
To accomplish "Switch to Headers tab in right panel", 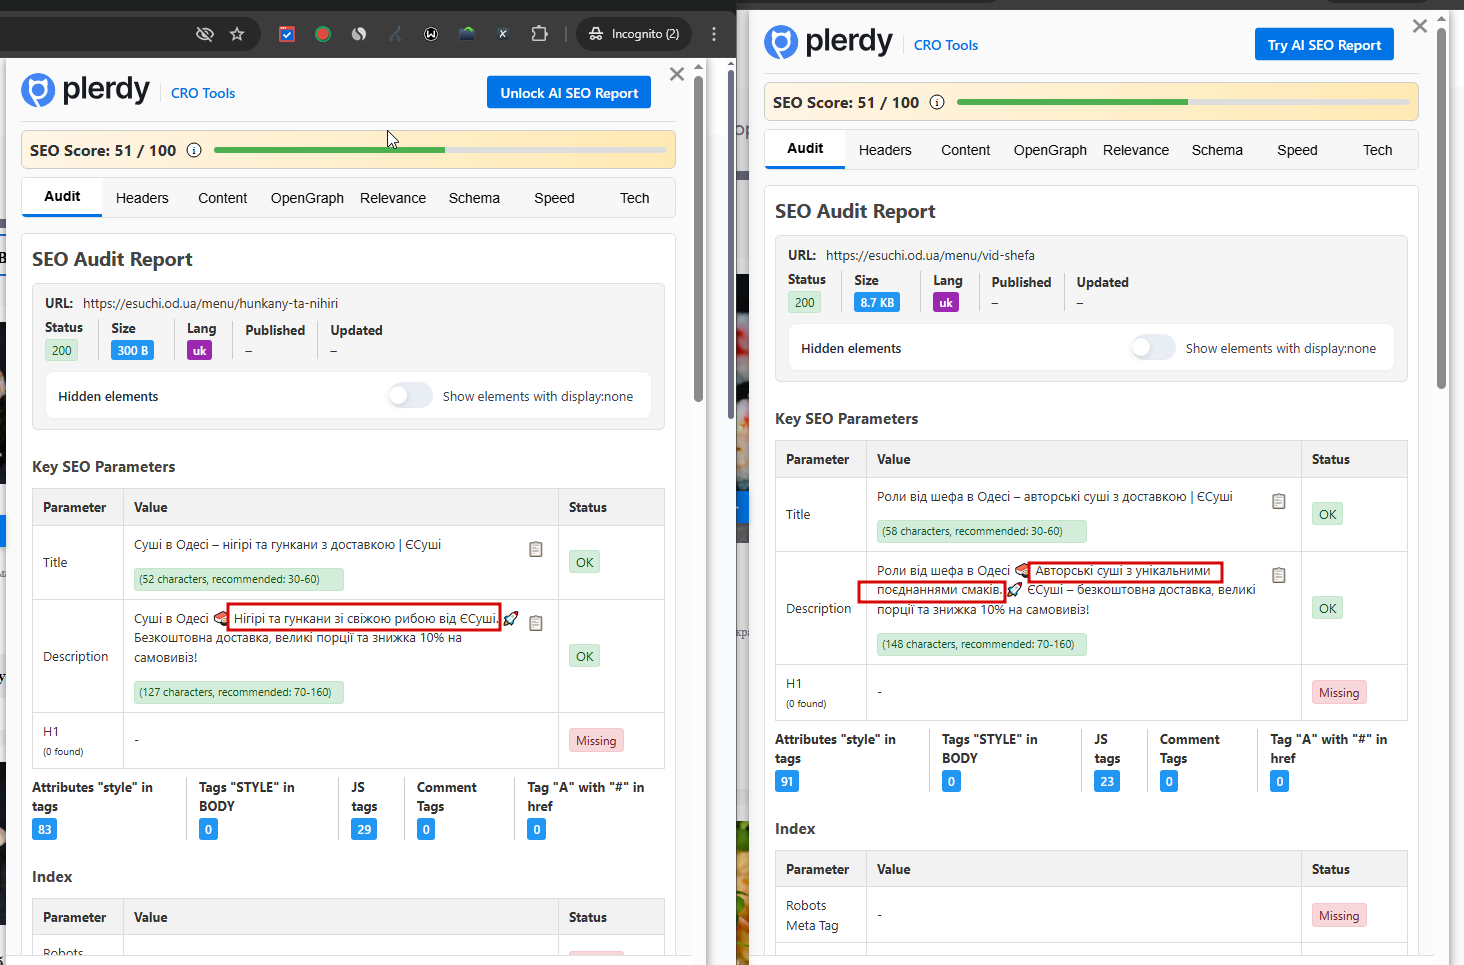I will pyautogui.click(x=885, y=150).
